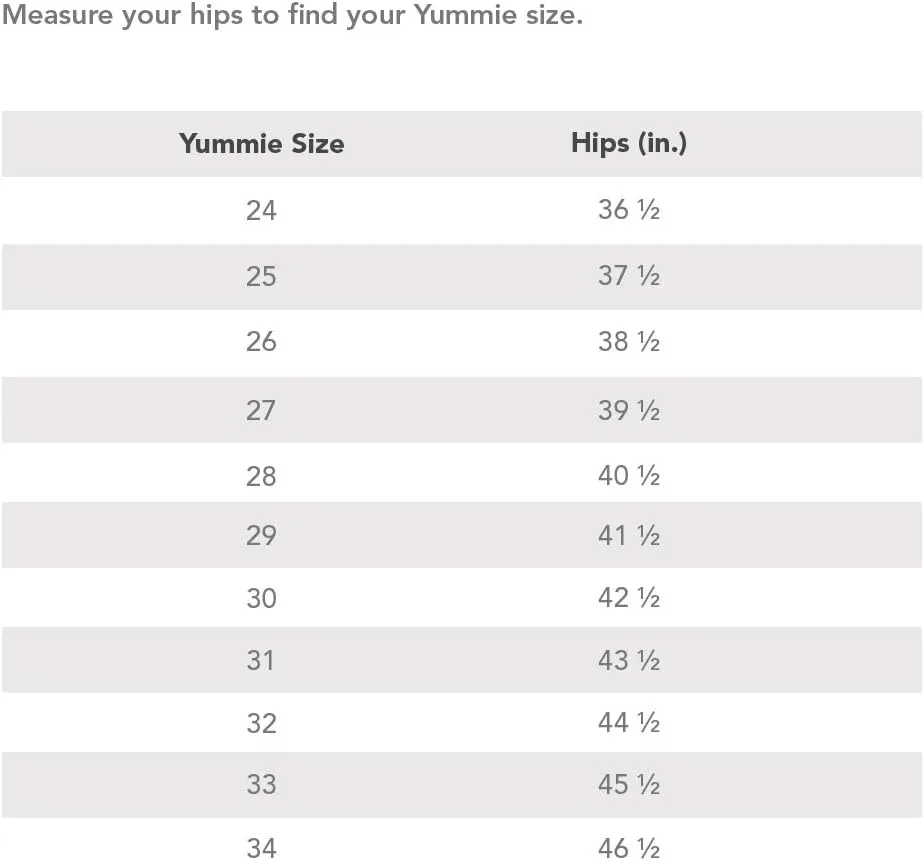
Task: Click the Hips (in.) column header
Action: coord(629,143)
